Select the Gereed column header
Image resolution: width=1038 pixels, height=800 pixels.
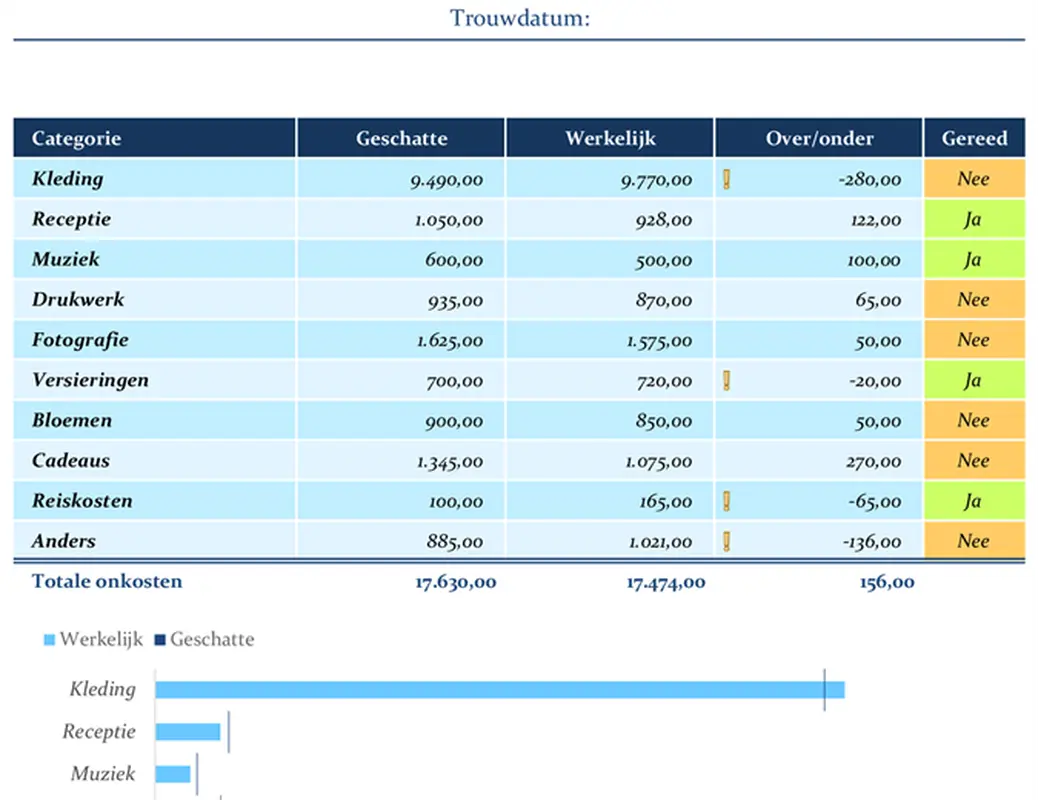(x=974, y=138)
